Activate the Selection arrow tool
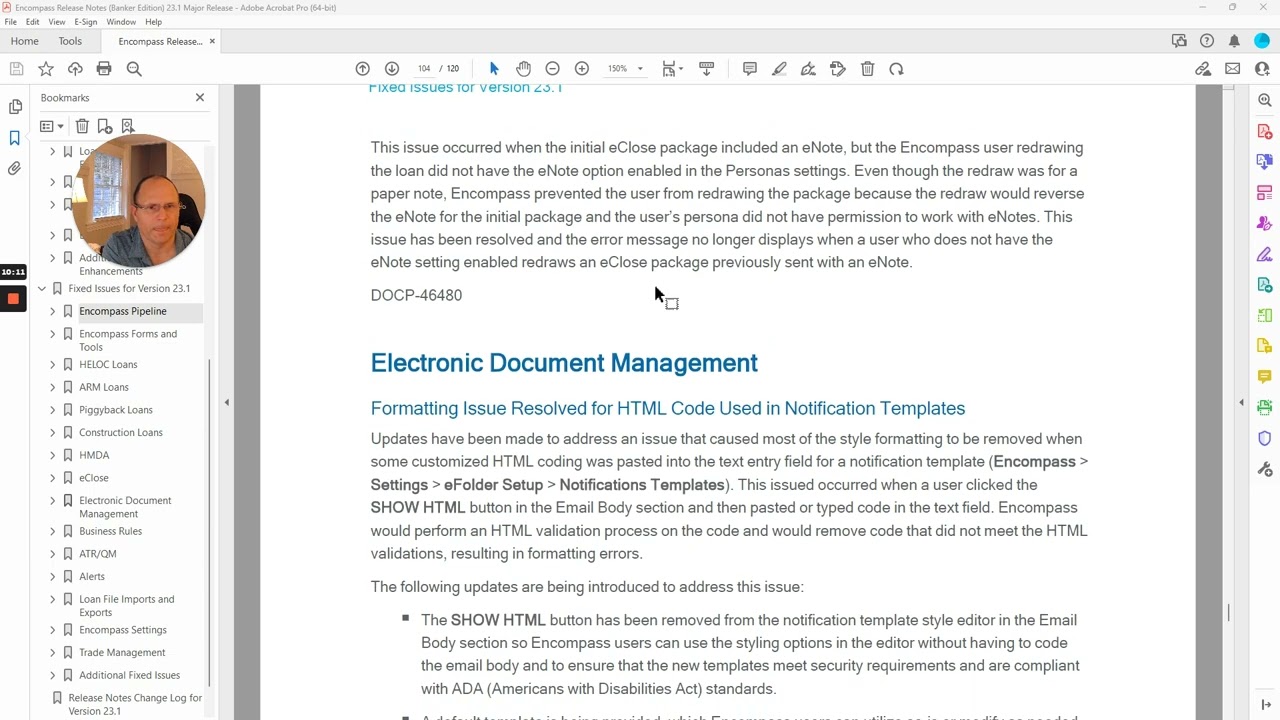 [494, 69]
